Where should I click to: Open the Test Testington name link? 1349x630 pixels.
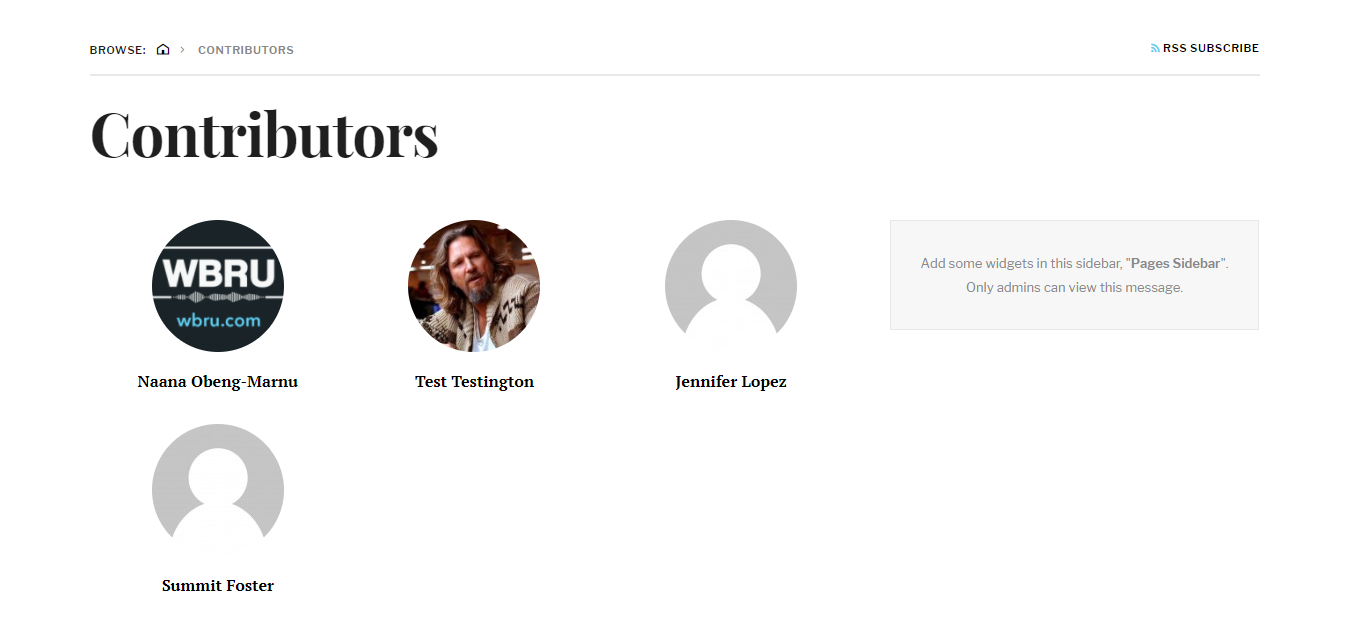click(474, 382)
